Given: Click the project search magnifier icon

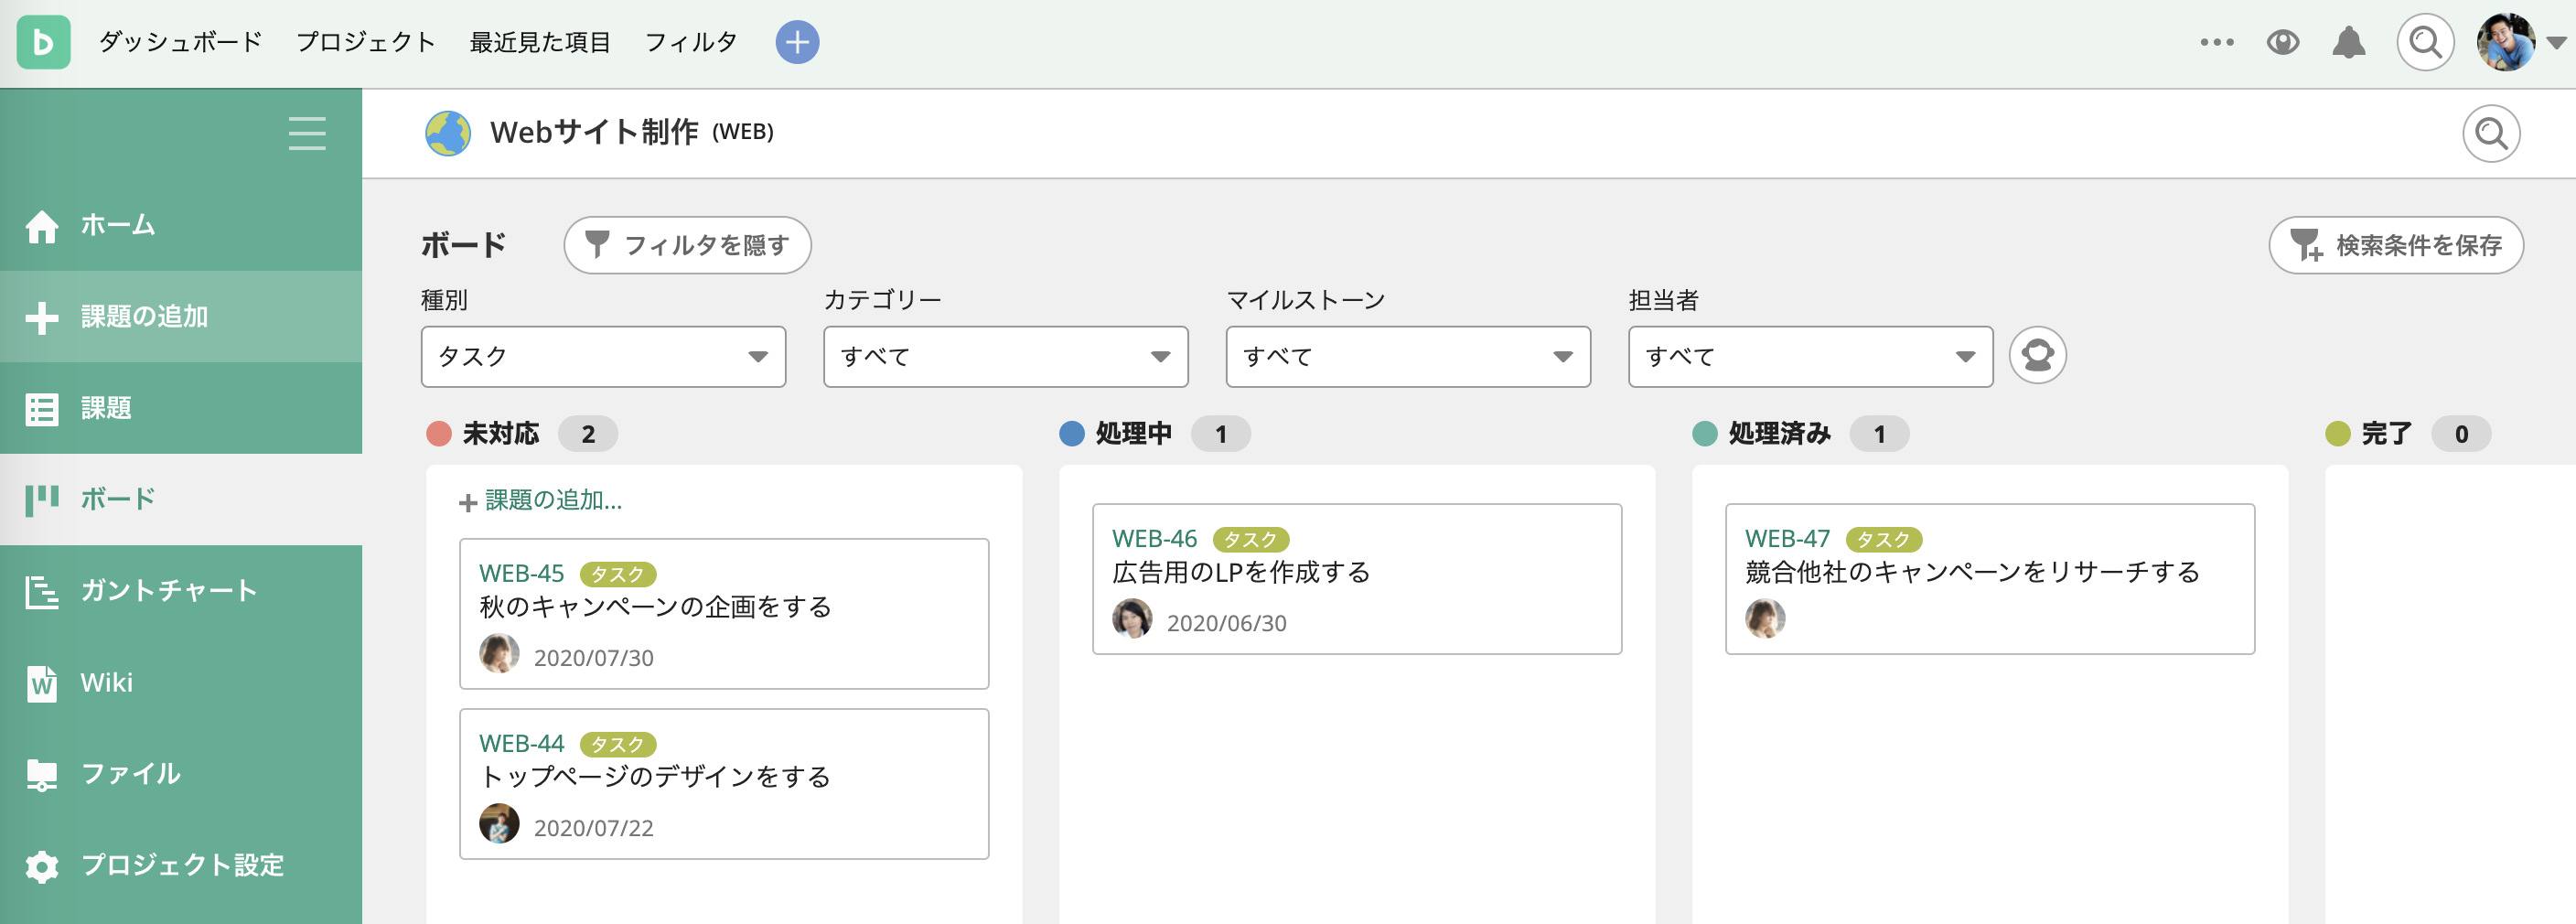Looking at the screenshot, I should 2490,133.
